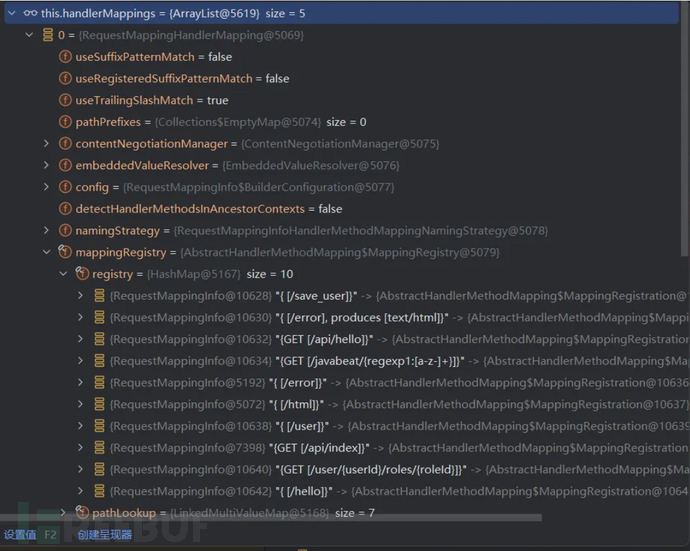Click the watch glasses icon for this.handlerMappings
The width and height of the screenshot is (690, 551).
click(x=30, y=13)
